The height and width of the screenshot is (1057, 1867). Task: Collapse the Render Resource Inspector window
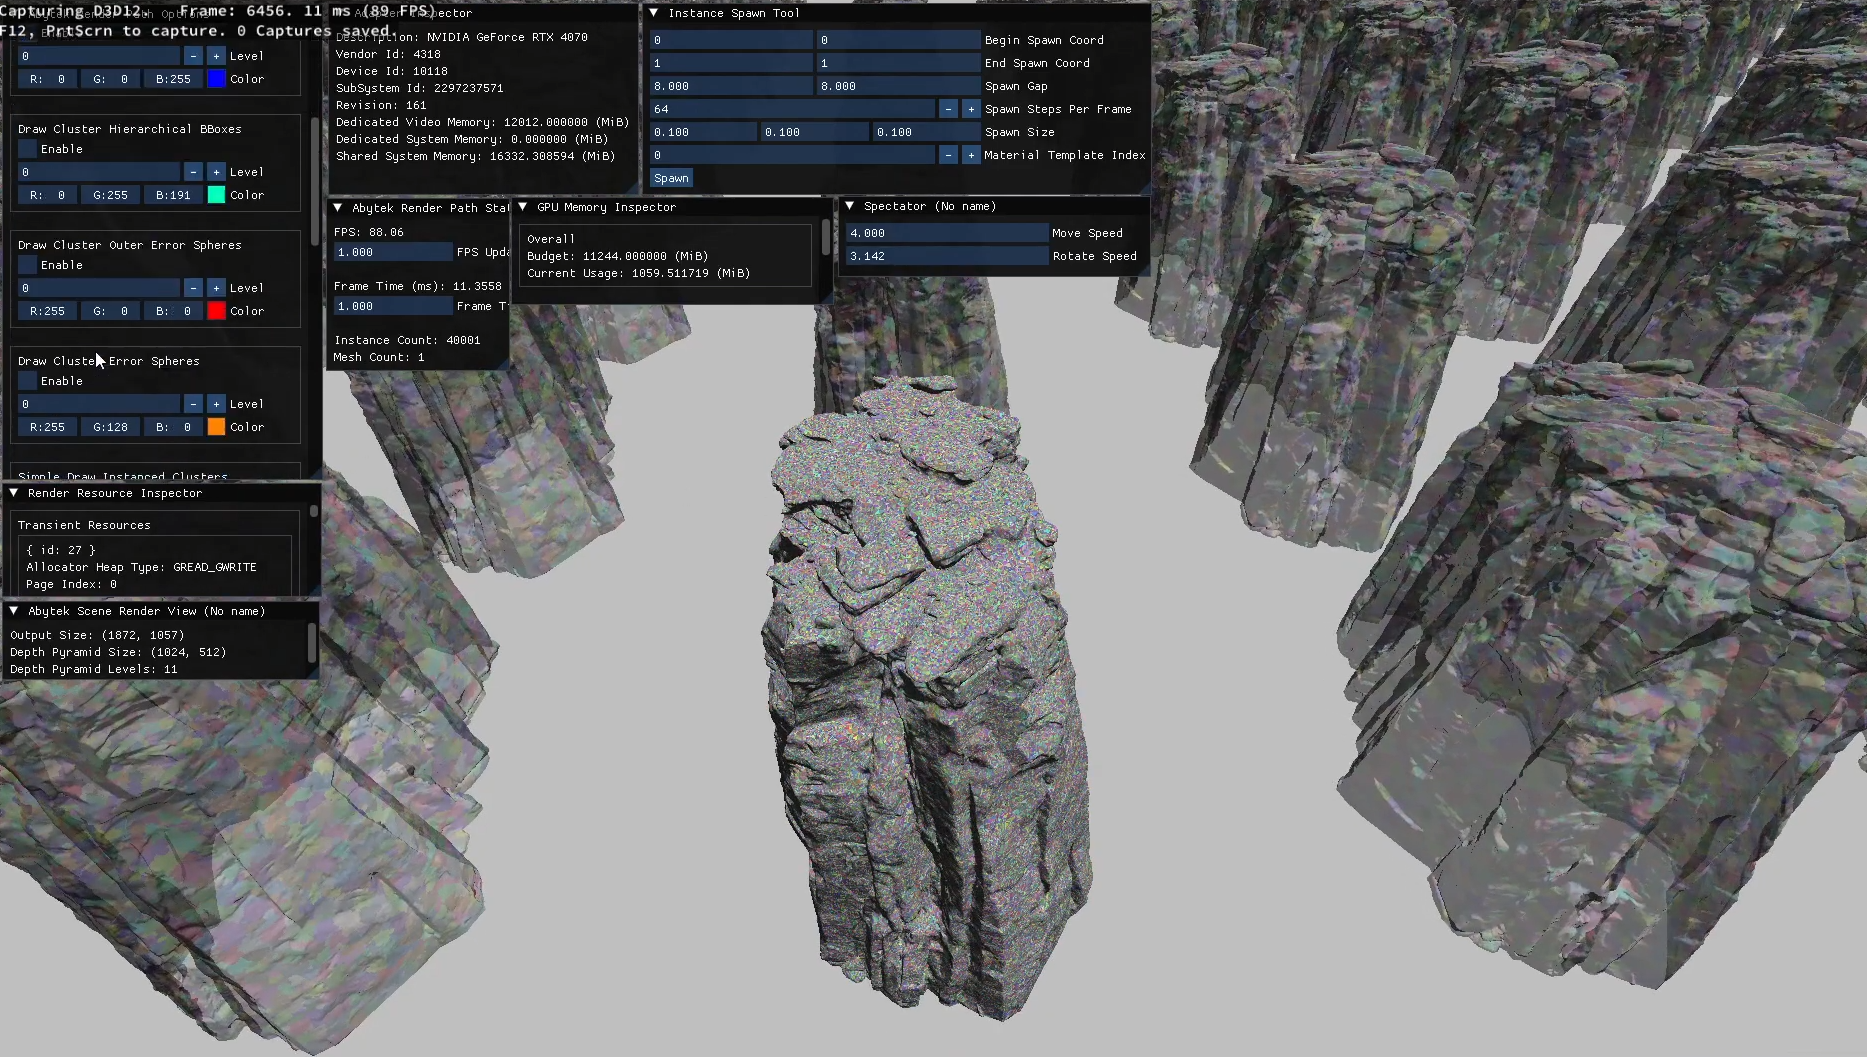tap(14, 493)
